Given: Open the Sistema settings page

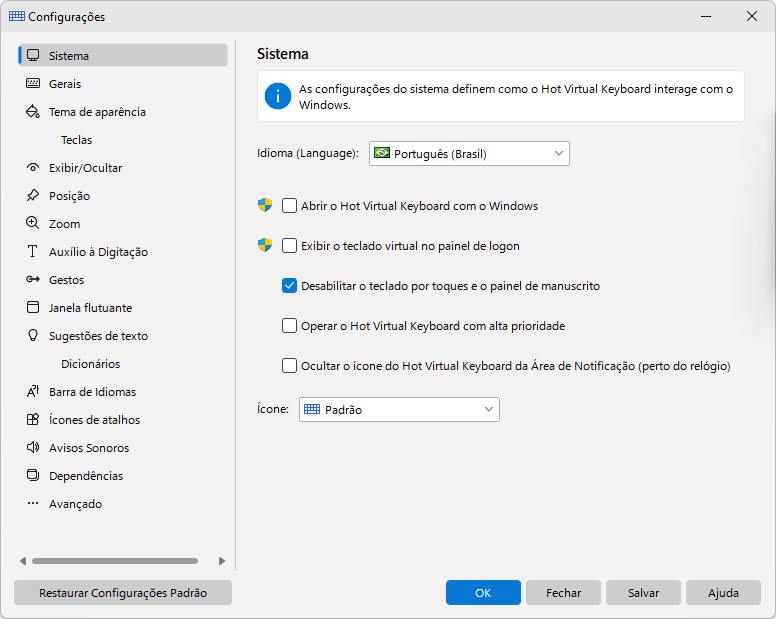Looking at the screenshot, I should coord(123,55).
